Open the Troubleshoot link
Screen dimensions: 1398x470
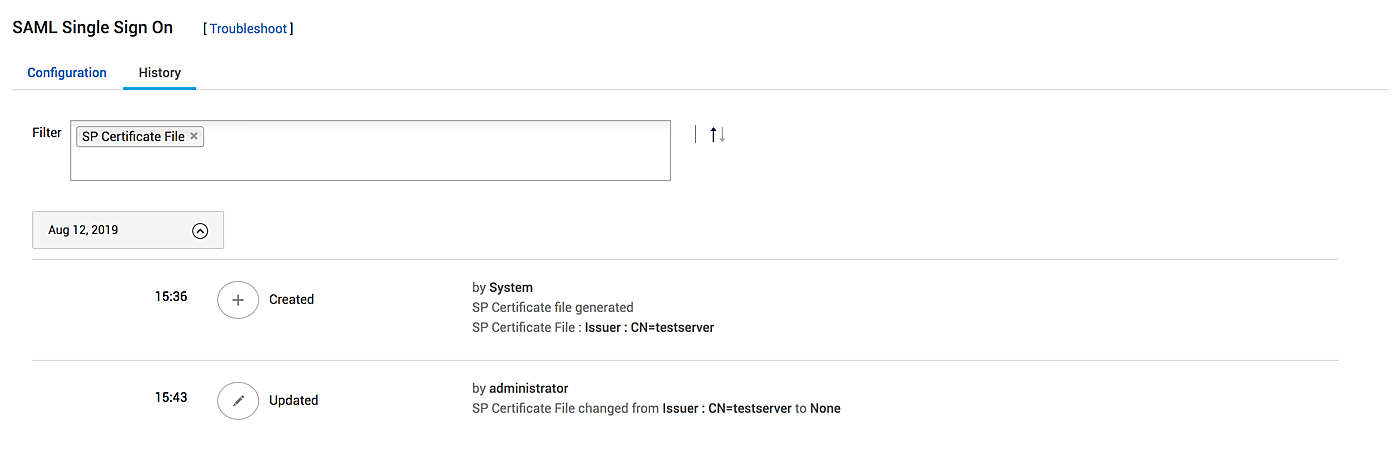(x=248, y=29)
